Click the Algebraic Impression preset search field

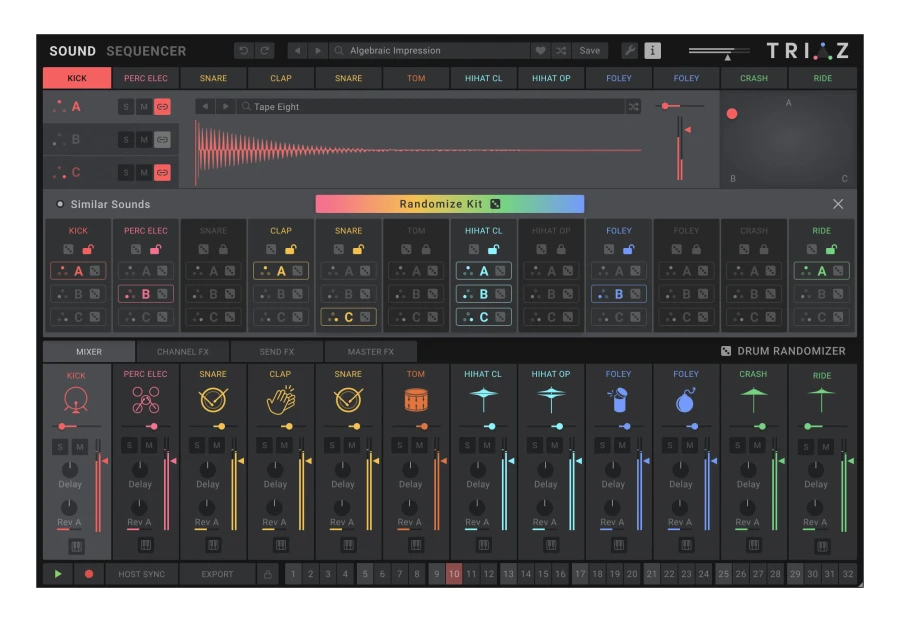pyautogui.click(x=429, y=50)
